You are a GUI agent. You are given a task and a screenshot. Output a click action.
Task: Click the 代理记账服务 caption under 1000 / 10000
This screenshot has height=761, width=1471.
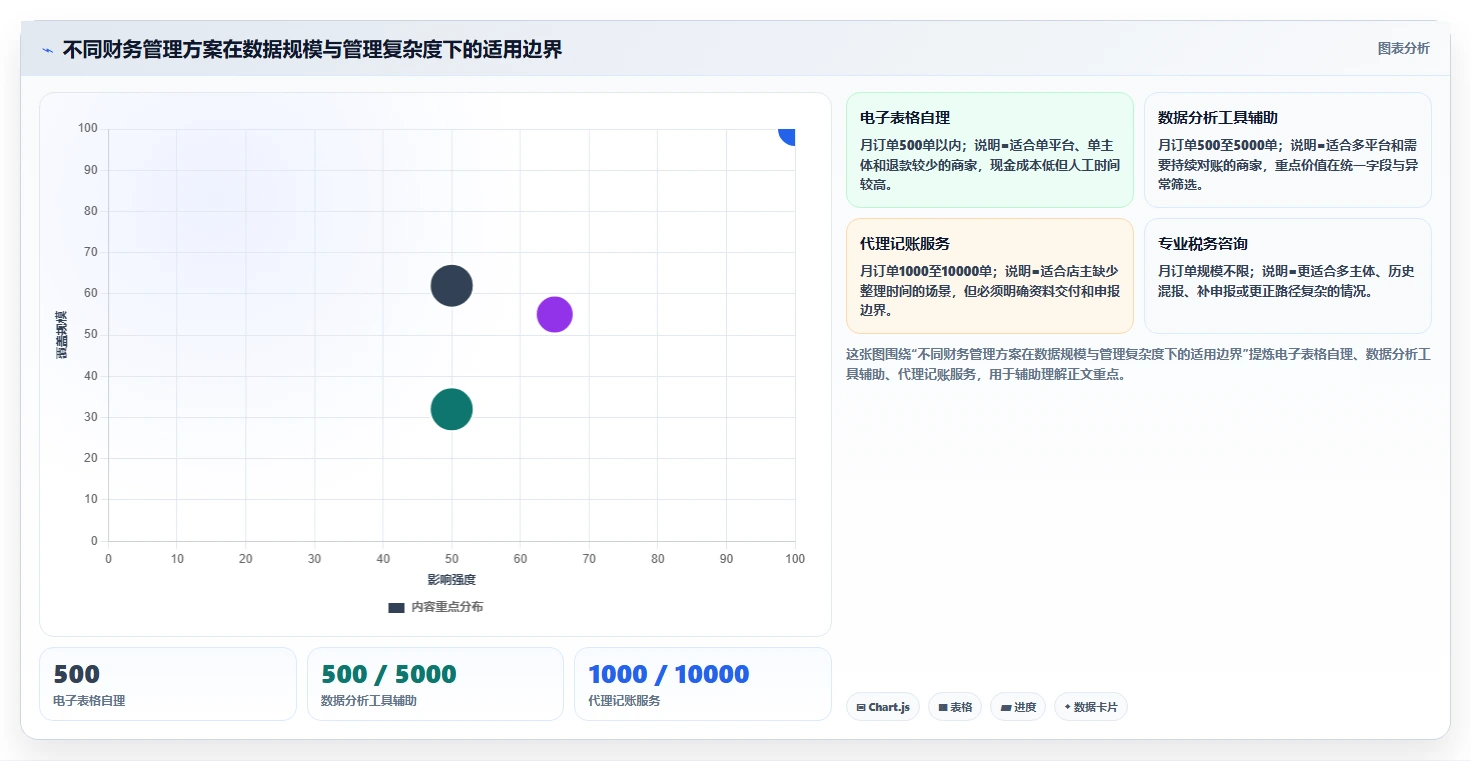(x=624, y=701)
